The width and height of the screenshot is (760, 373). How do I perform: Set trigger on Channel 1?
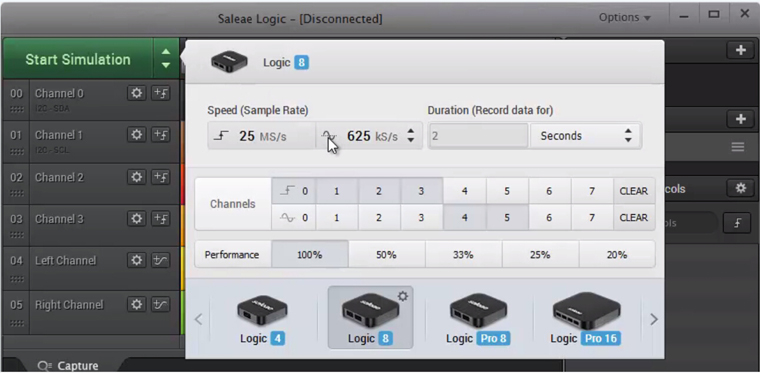(160, 135)
